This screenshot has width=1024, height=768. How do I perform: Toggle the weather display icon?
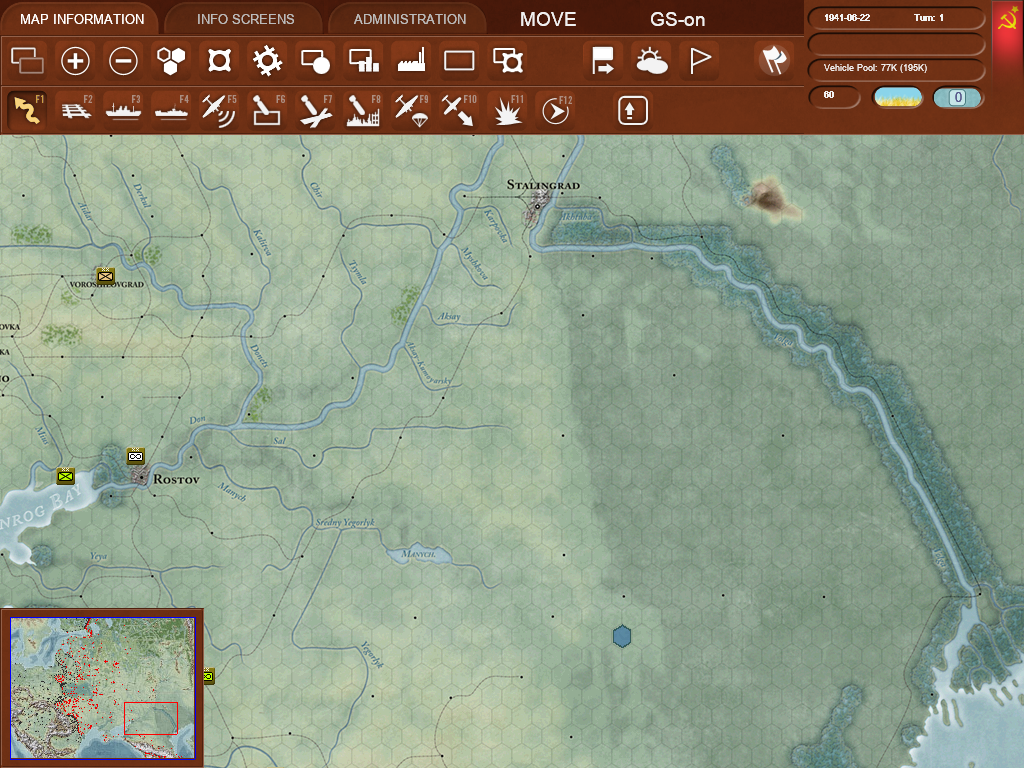click(x=651, y=61)
